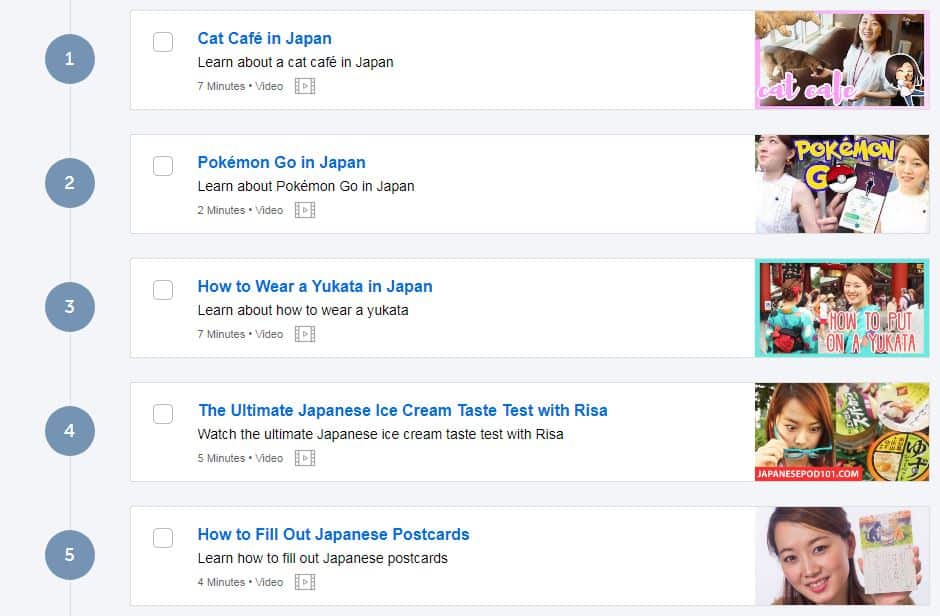Open the video icon beside Pokémon Go lesson

[303, 210]
